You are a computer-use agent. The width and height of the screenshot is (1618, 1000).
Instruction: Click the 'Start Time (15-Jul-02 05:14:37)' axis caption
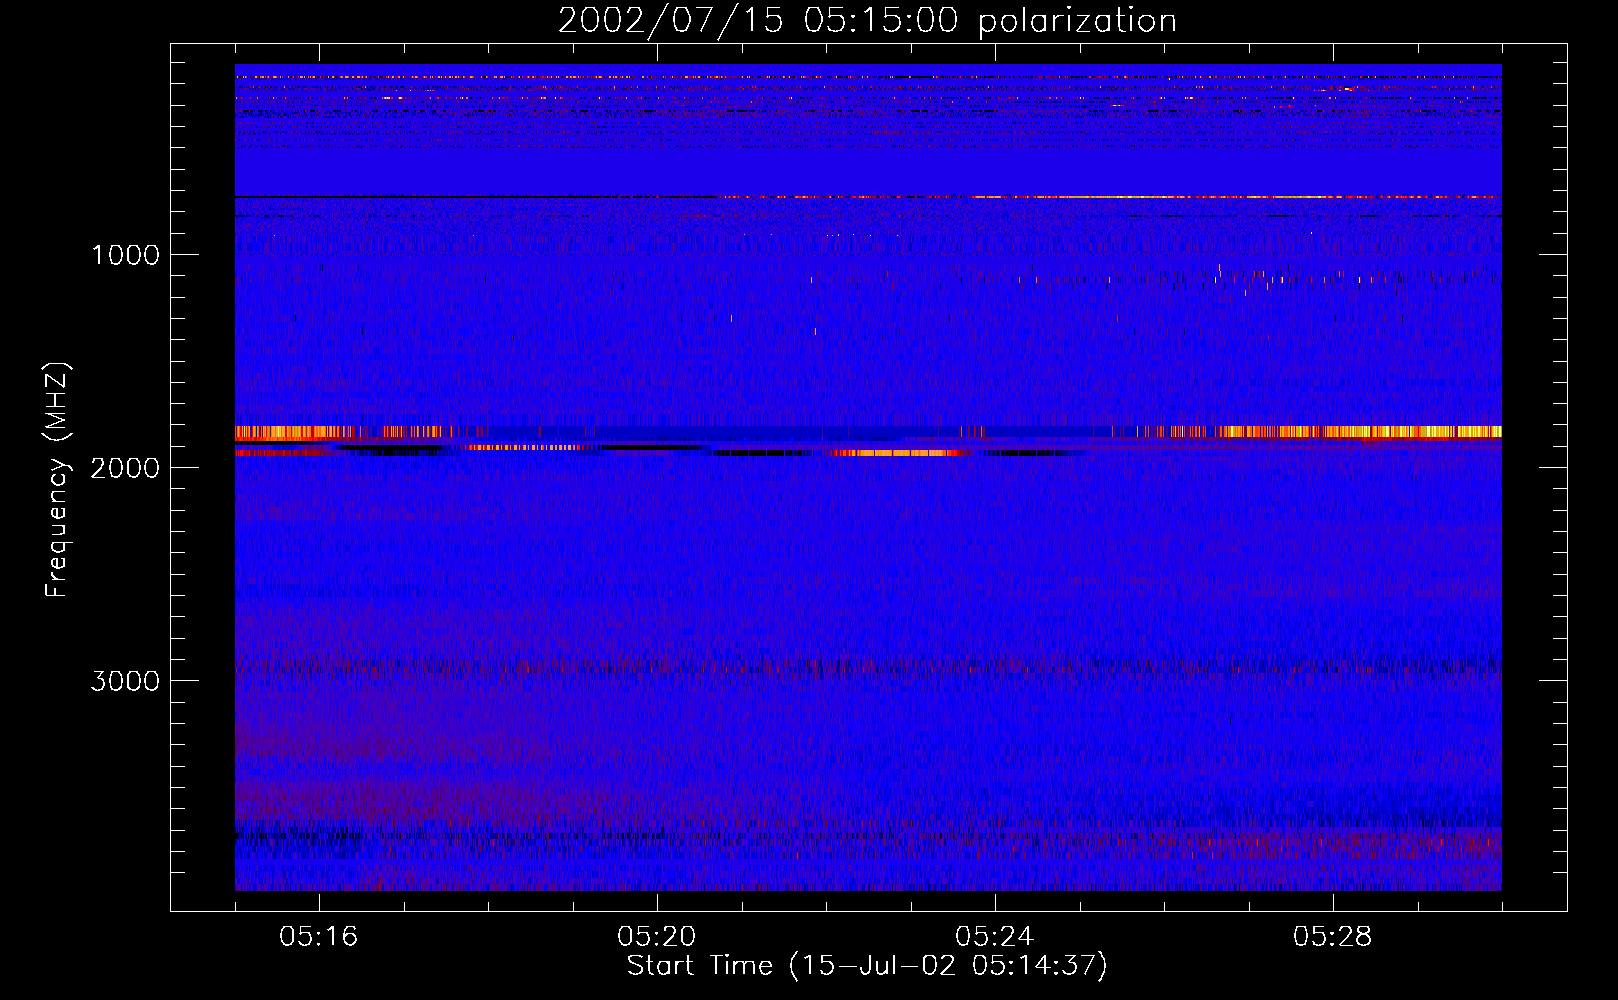867,966
